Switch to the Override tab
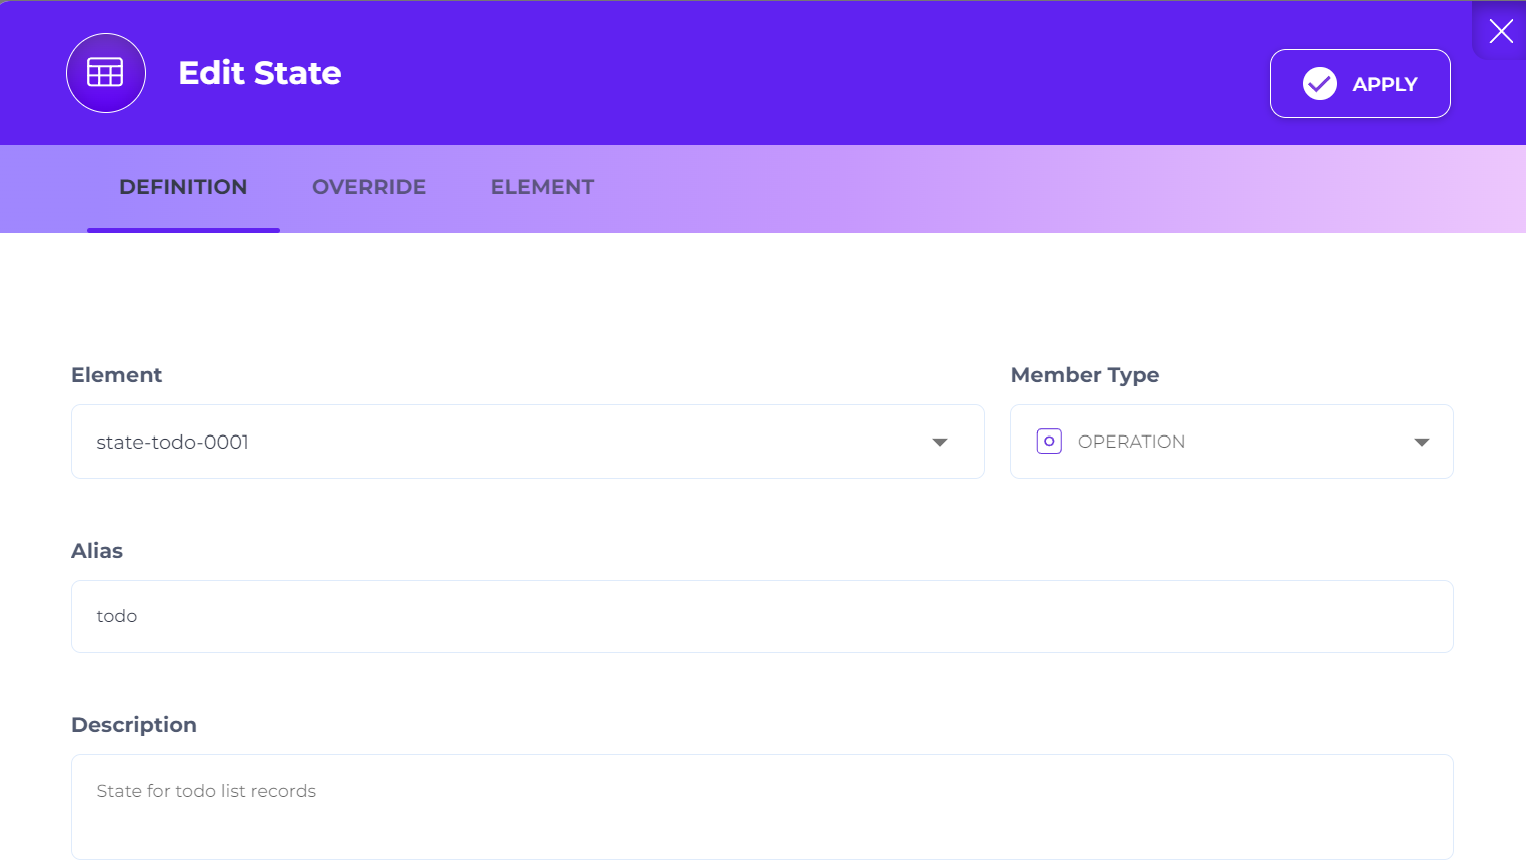1526x868 pixels. click(369, 187)
